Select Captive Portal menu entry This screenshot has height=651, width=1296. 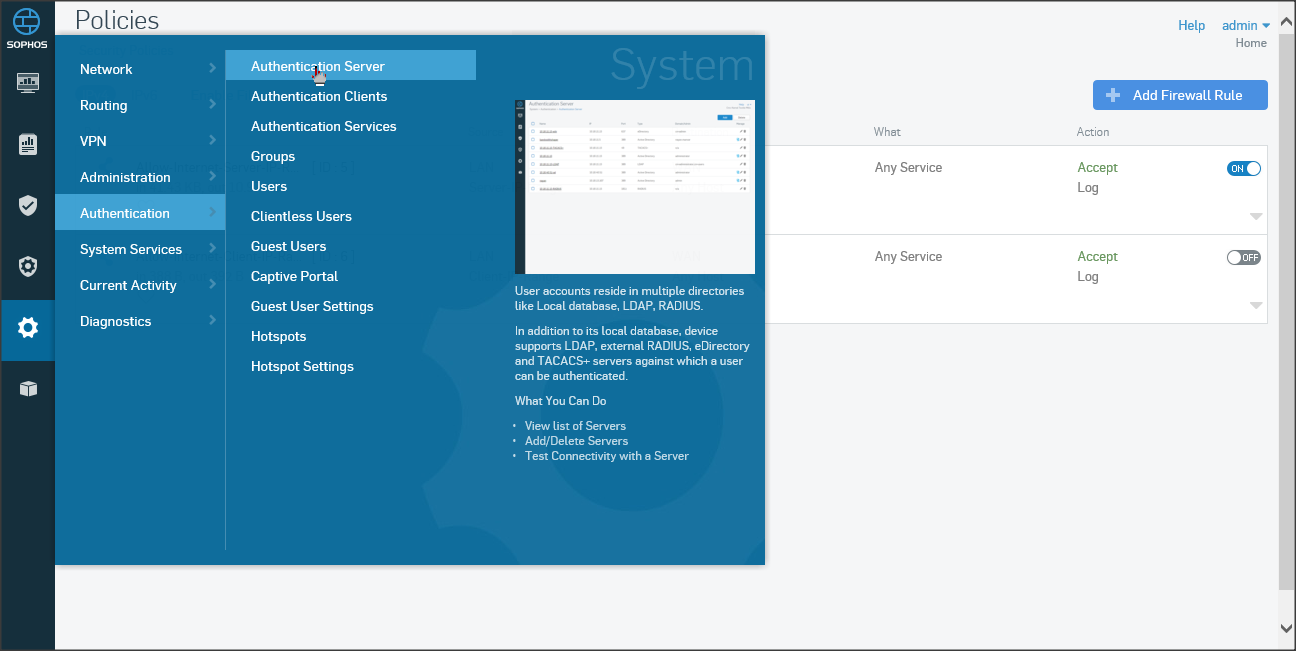point(294,276)
